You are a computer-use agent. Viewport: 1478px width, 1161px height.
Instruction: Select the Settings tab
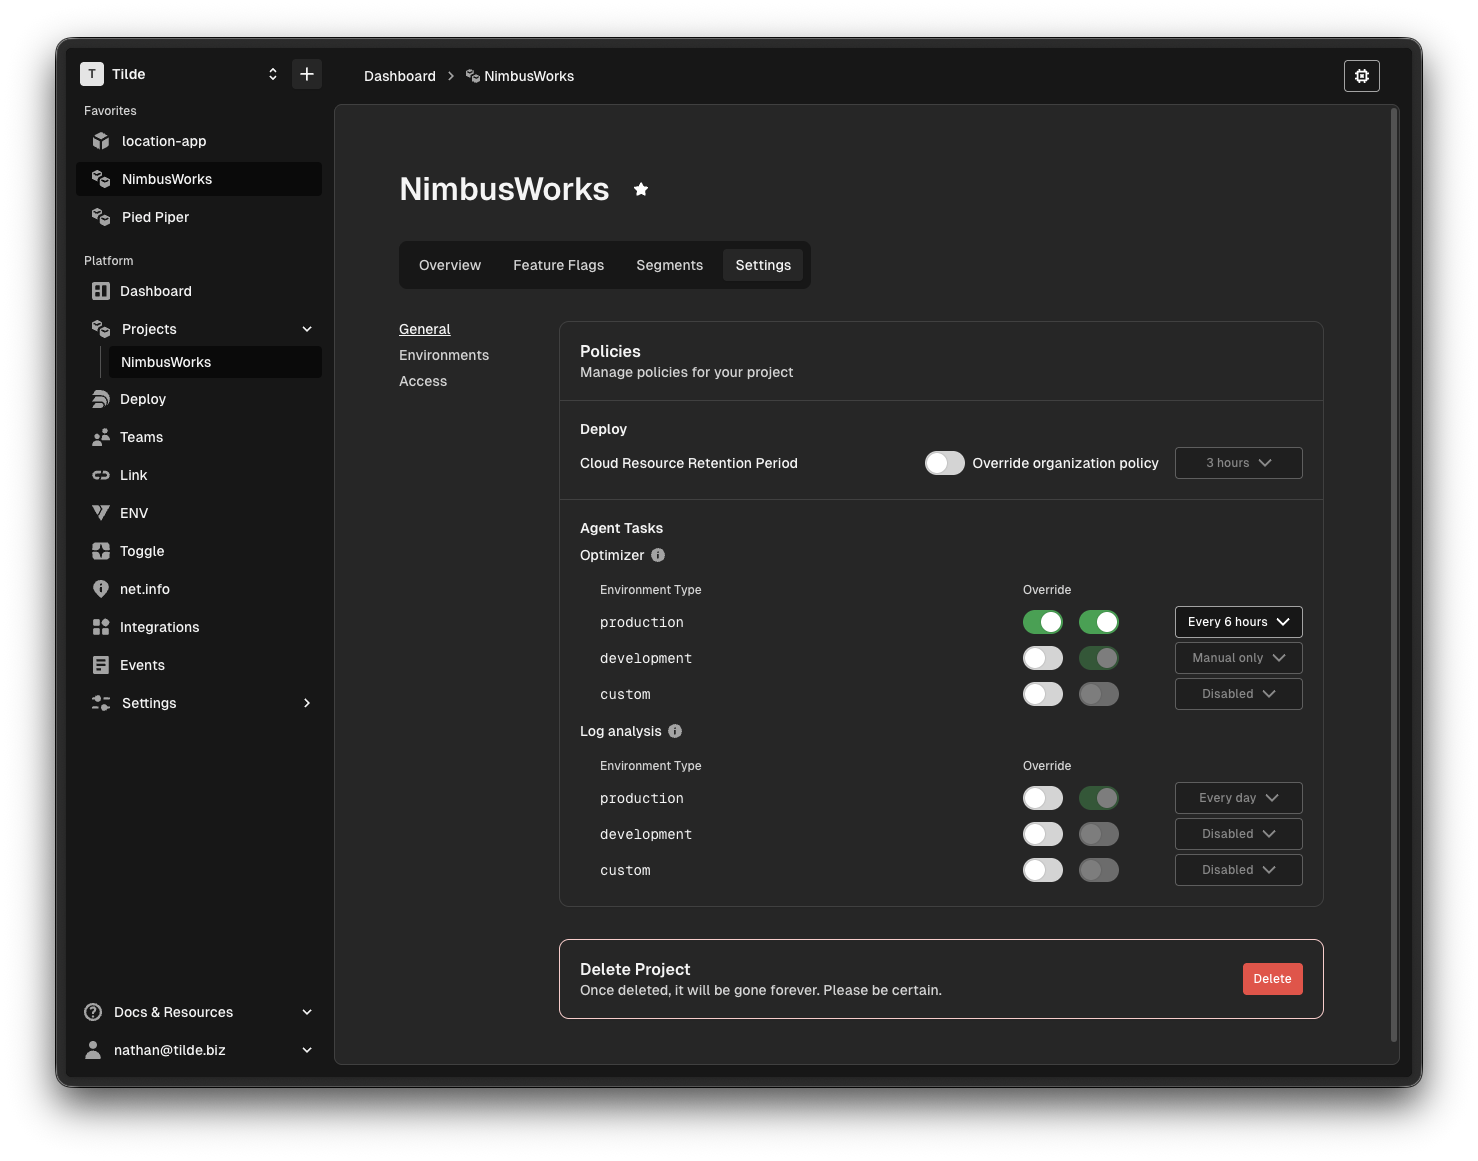(x=763, y=265)
